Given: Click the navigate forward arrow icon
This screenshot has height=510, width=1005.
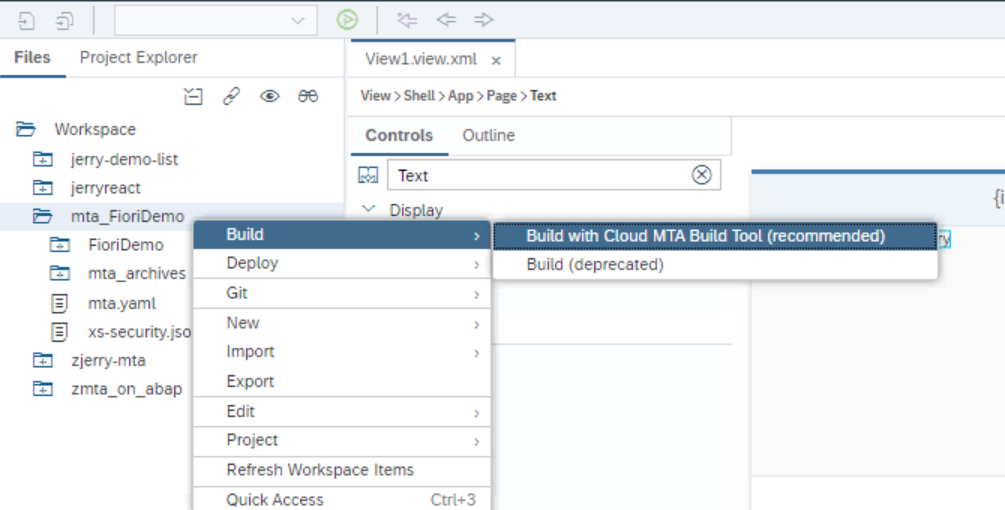Looking at the screenshot, I should click(484, 19).
